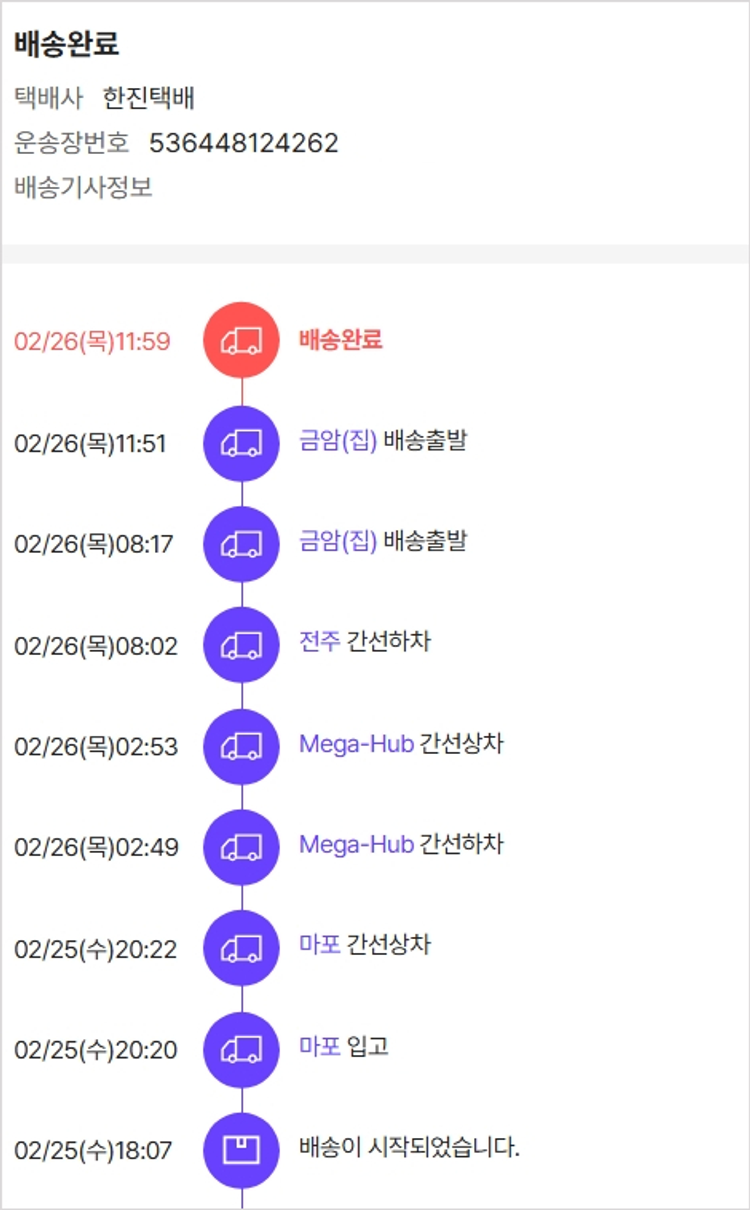Open 금암(집) link in 11:51 entry

pyautogui.click(x=338, y=441)
